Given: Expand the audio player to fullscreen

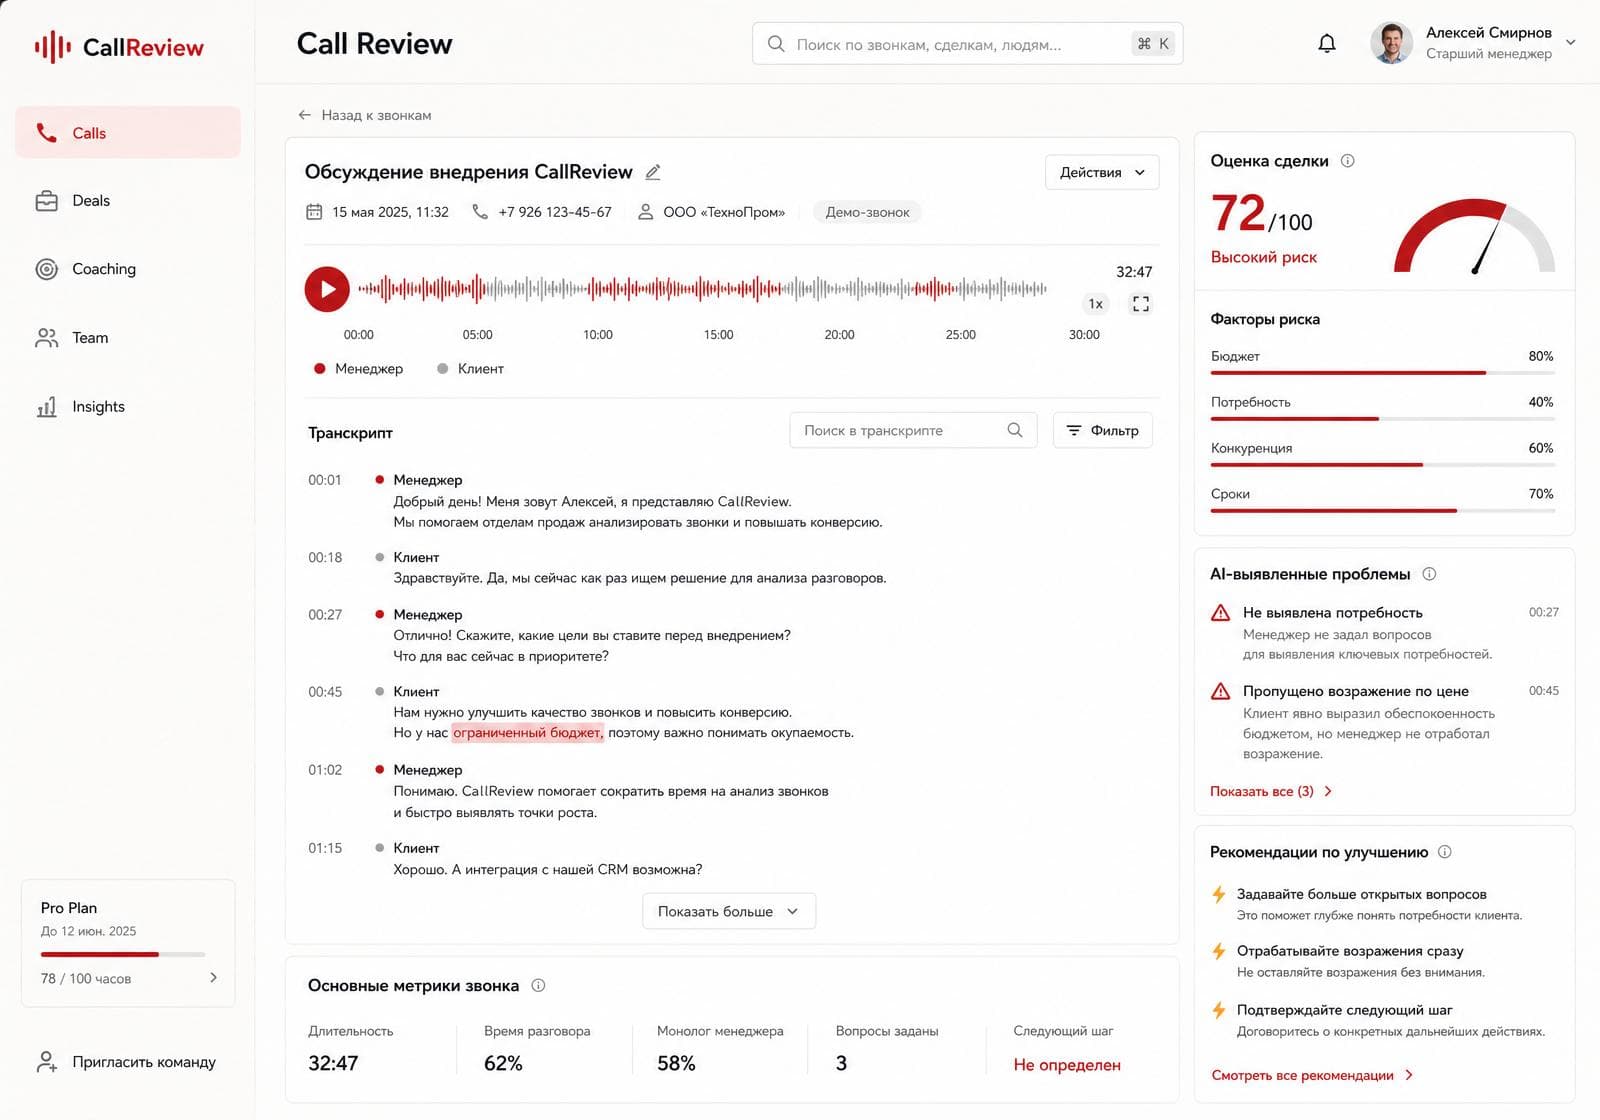Looking at the screenshot, I should click(x=1140, y=304).
